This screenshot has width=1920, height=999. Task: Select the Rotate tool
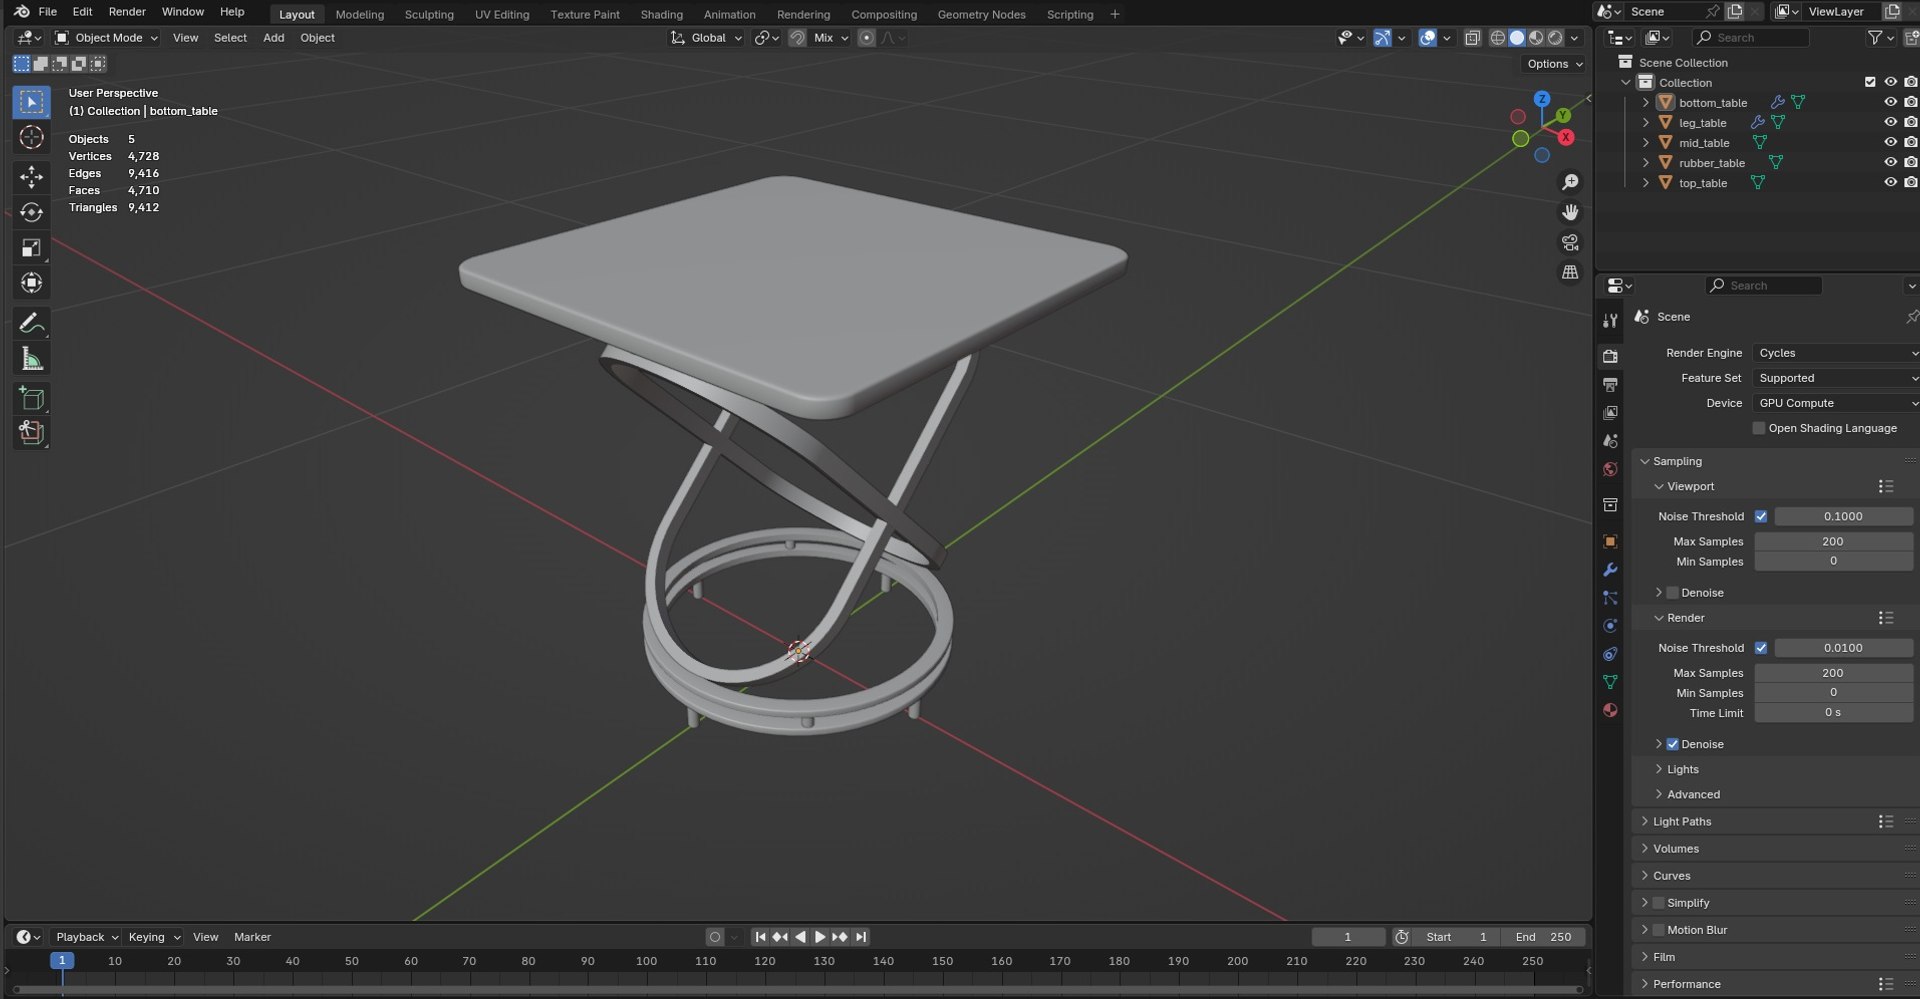point(31,212)
